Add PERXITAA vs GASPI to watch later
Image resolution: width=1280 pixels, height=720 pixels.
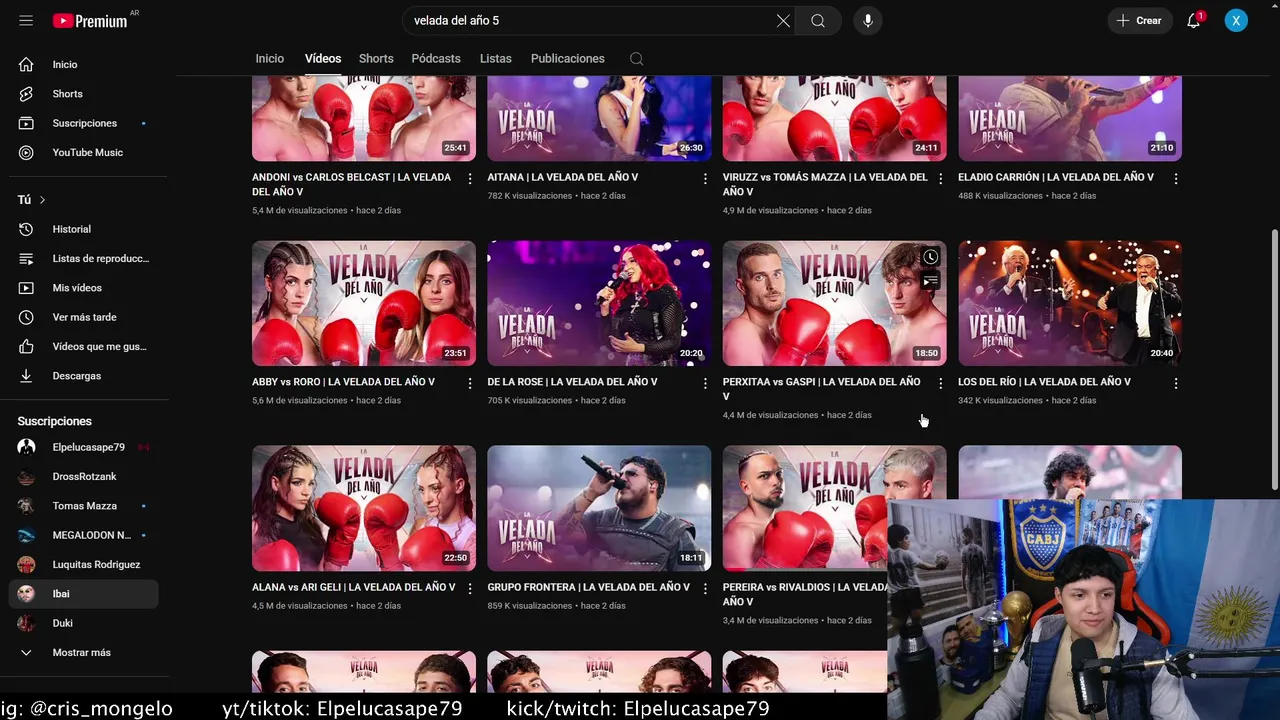(x=930, y=257)
